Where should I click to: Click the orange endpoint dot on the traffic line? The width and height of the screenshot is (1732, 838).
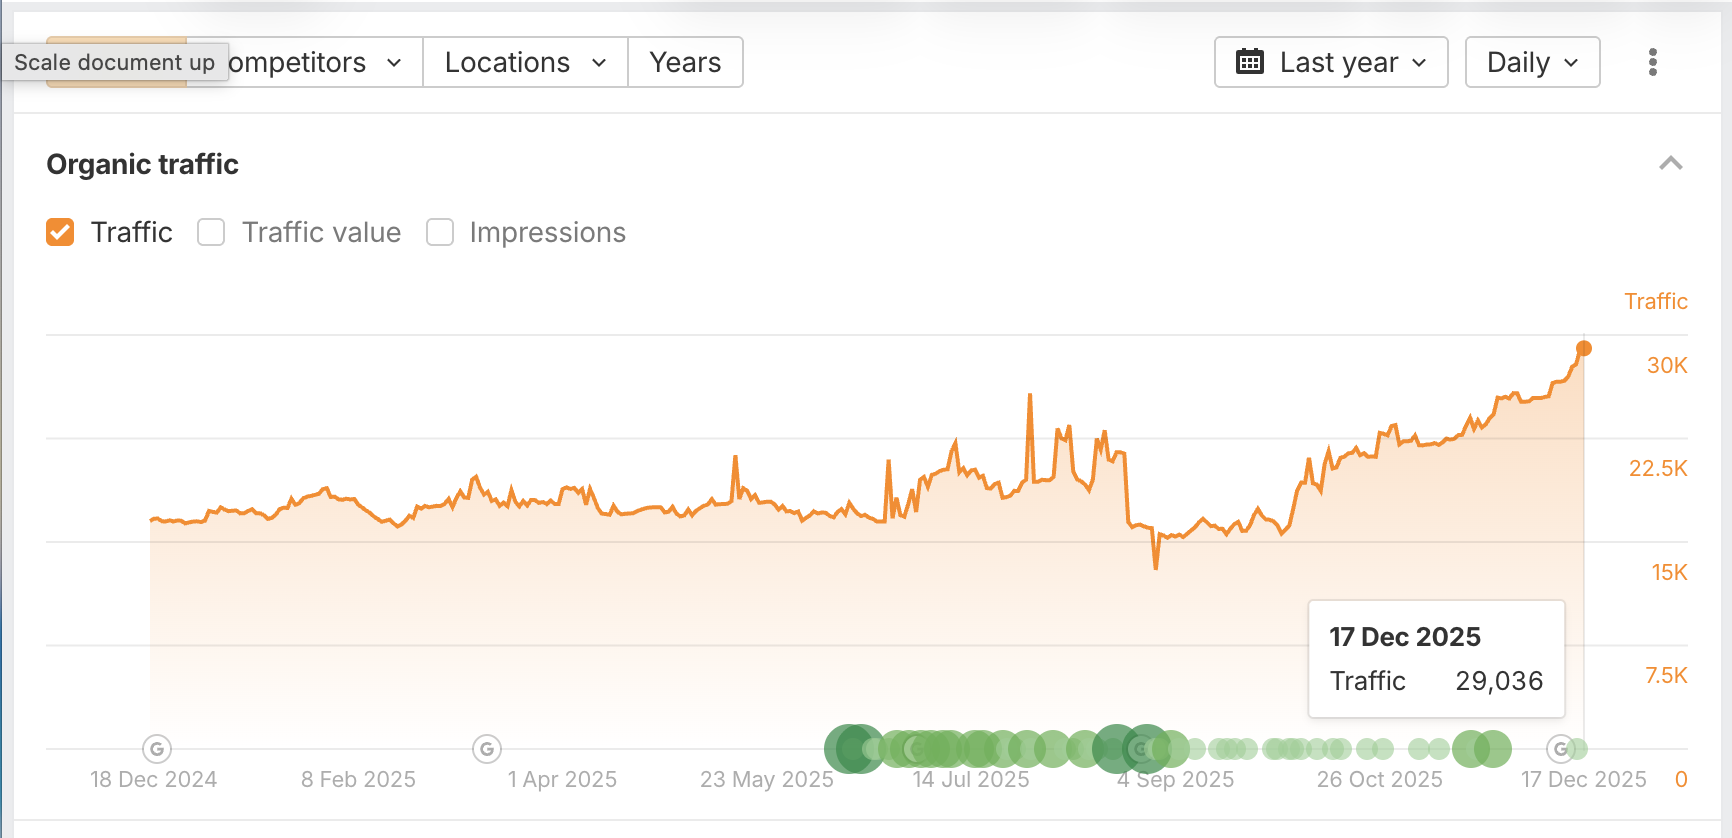point(1584,348)
